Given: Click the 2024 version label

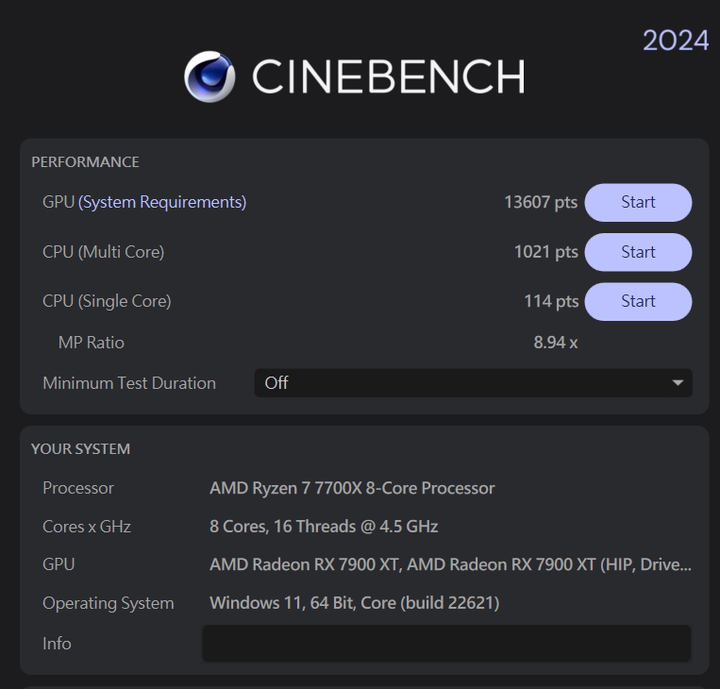Looking at the screenshot, I should (675, 40).
